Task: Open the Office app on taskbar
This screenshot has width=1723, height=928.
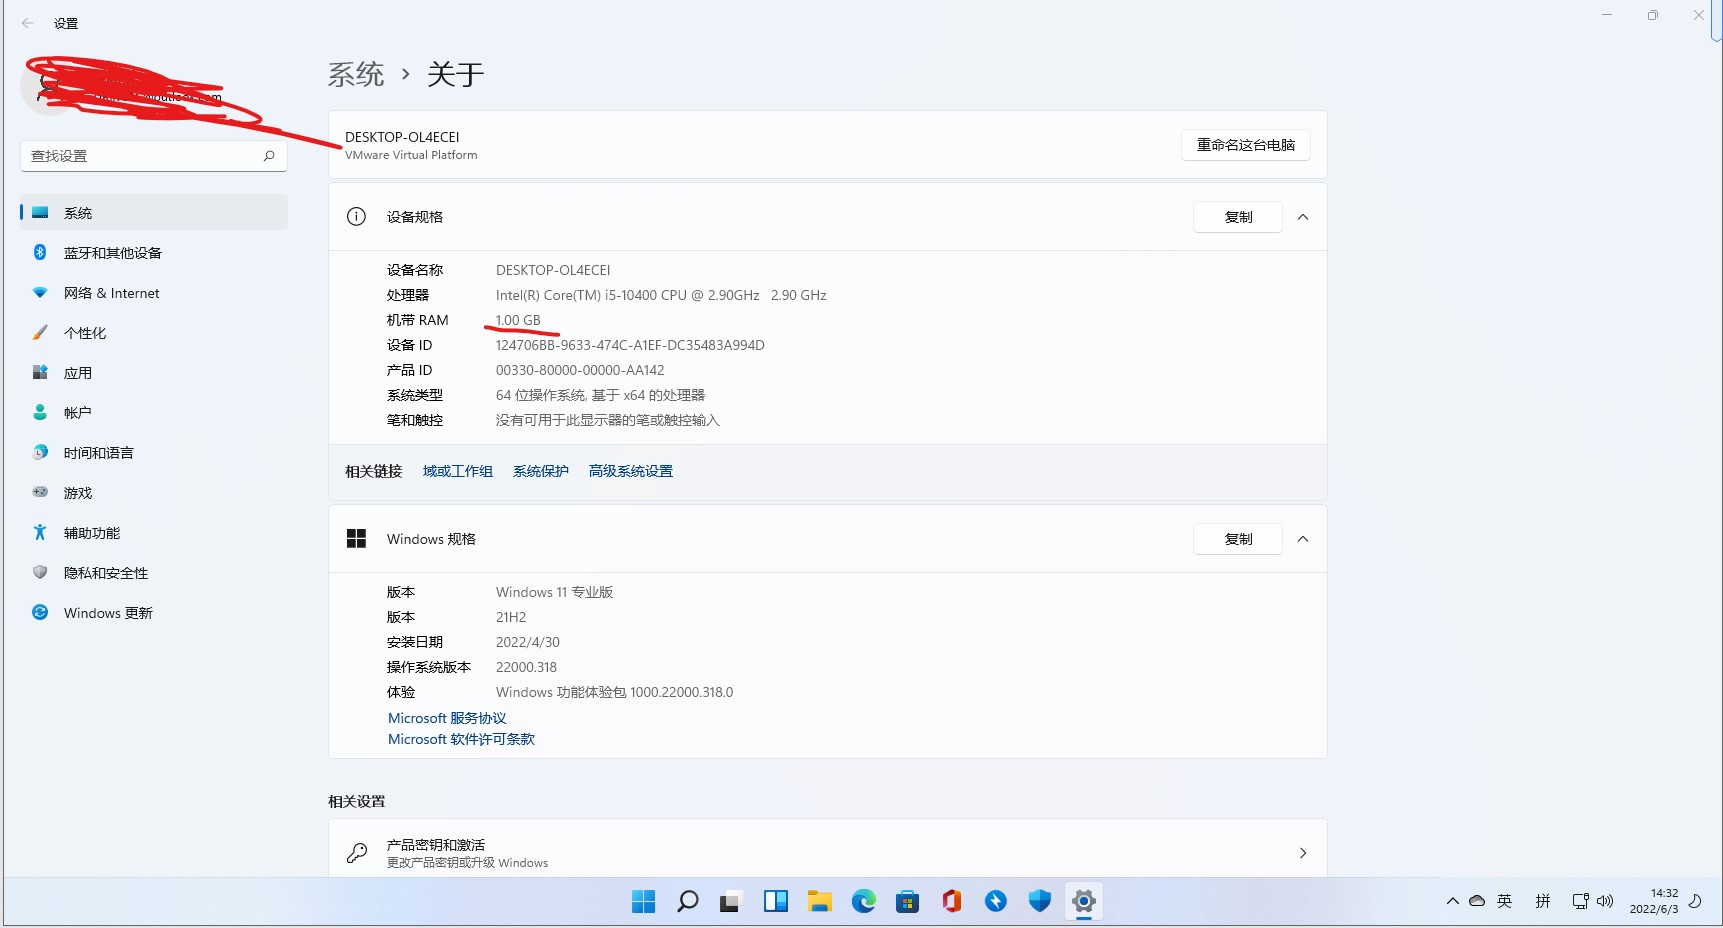Action: pos(952,902)
